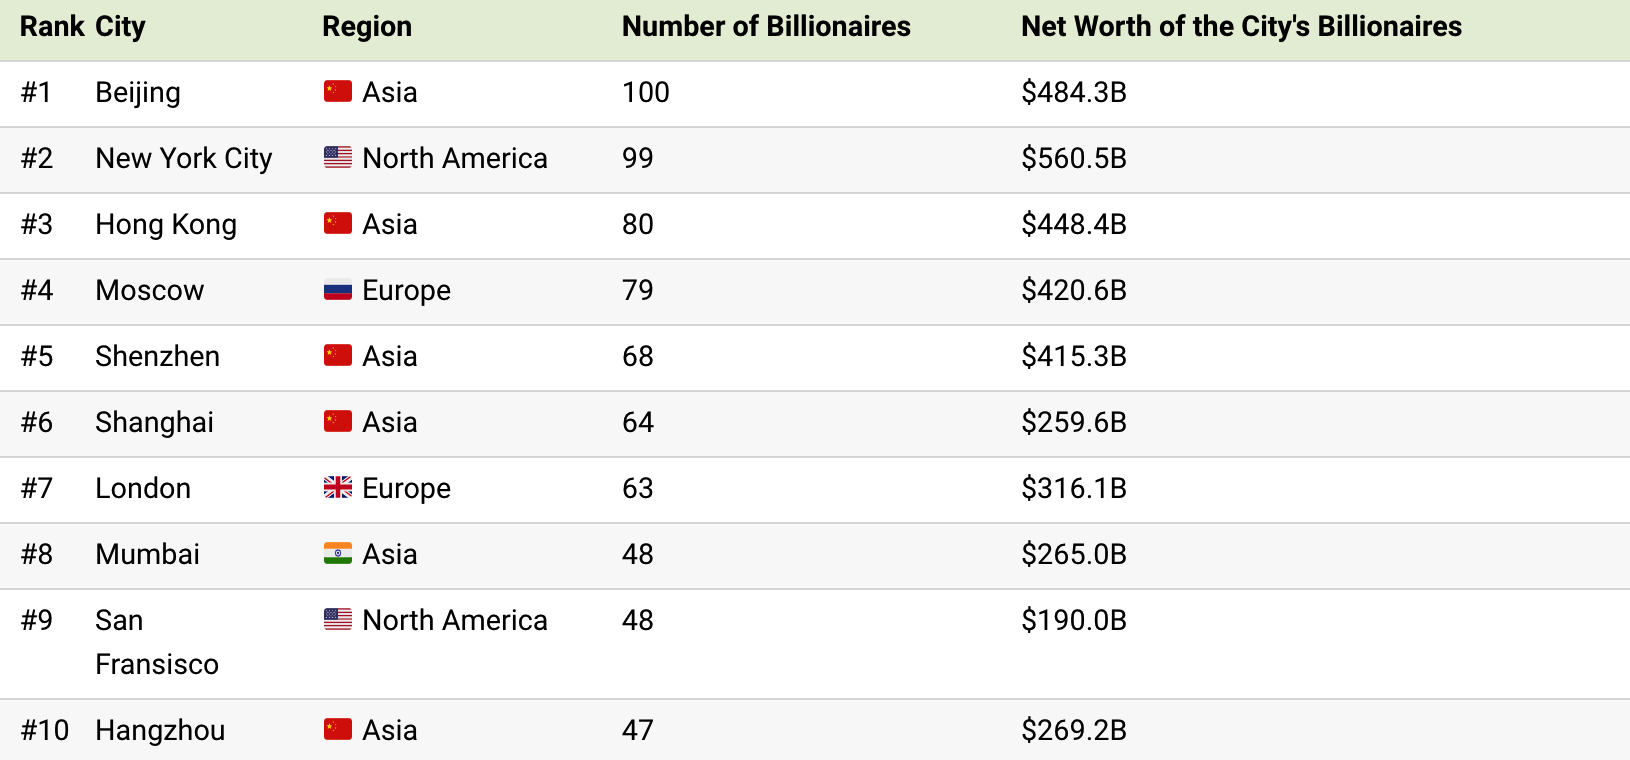1630x760 pixels.
Task: Click the China flag in Hangzhou row
Action: click(337, 730)
